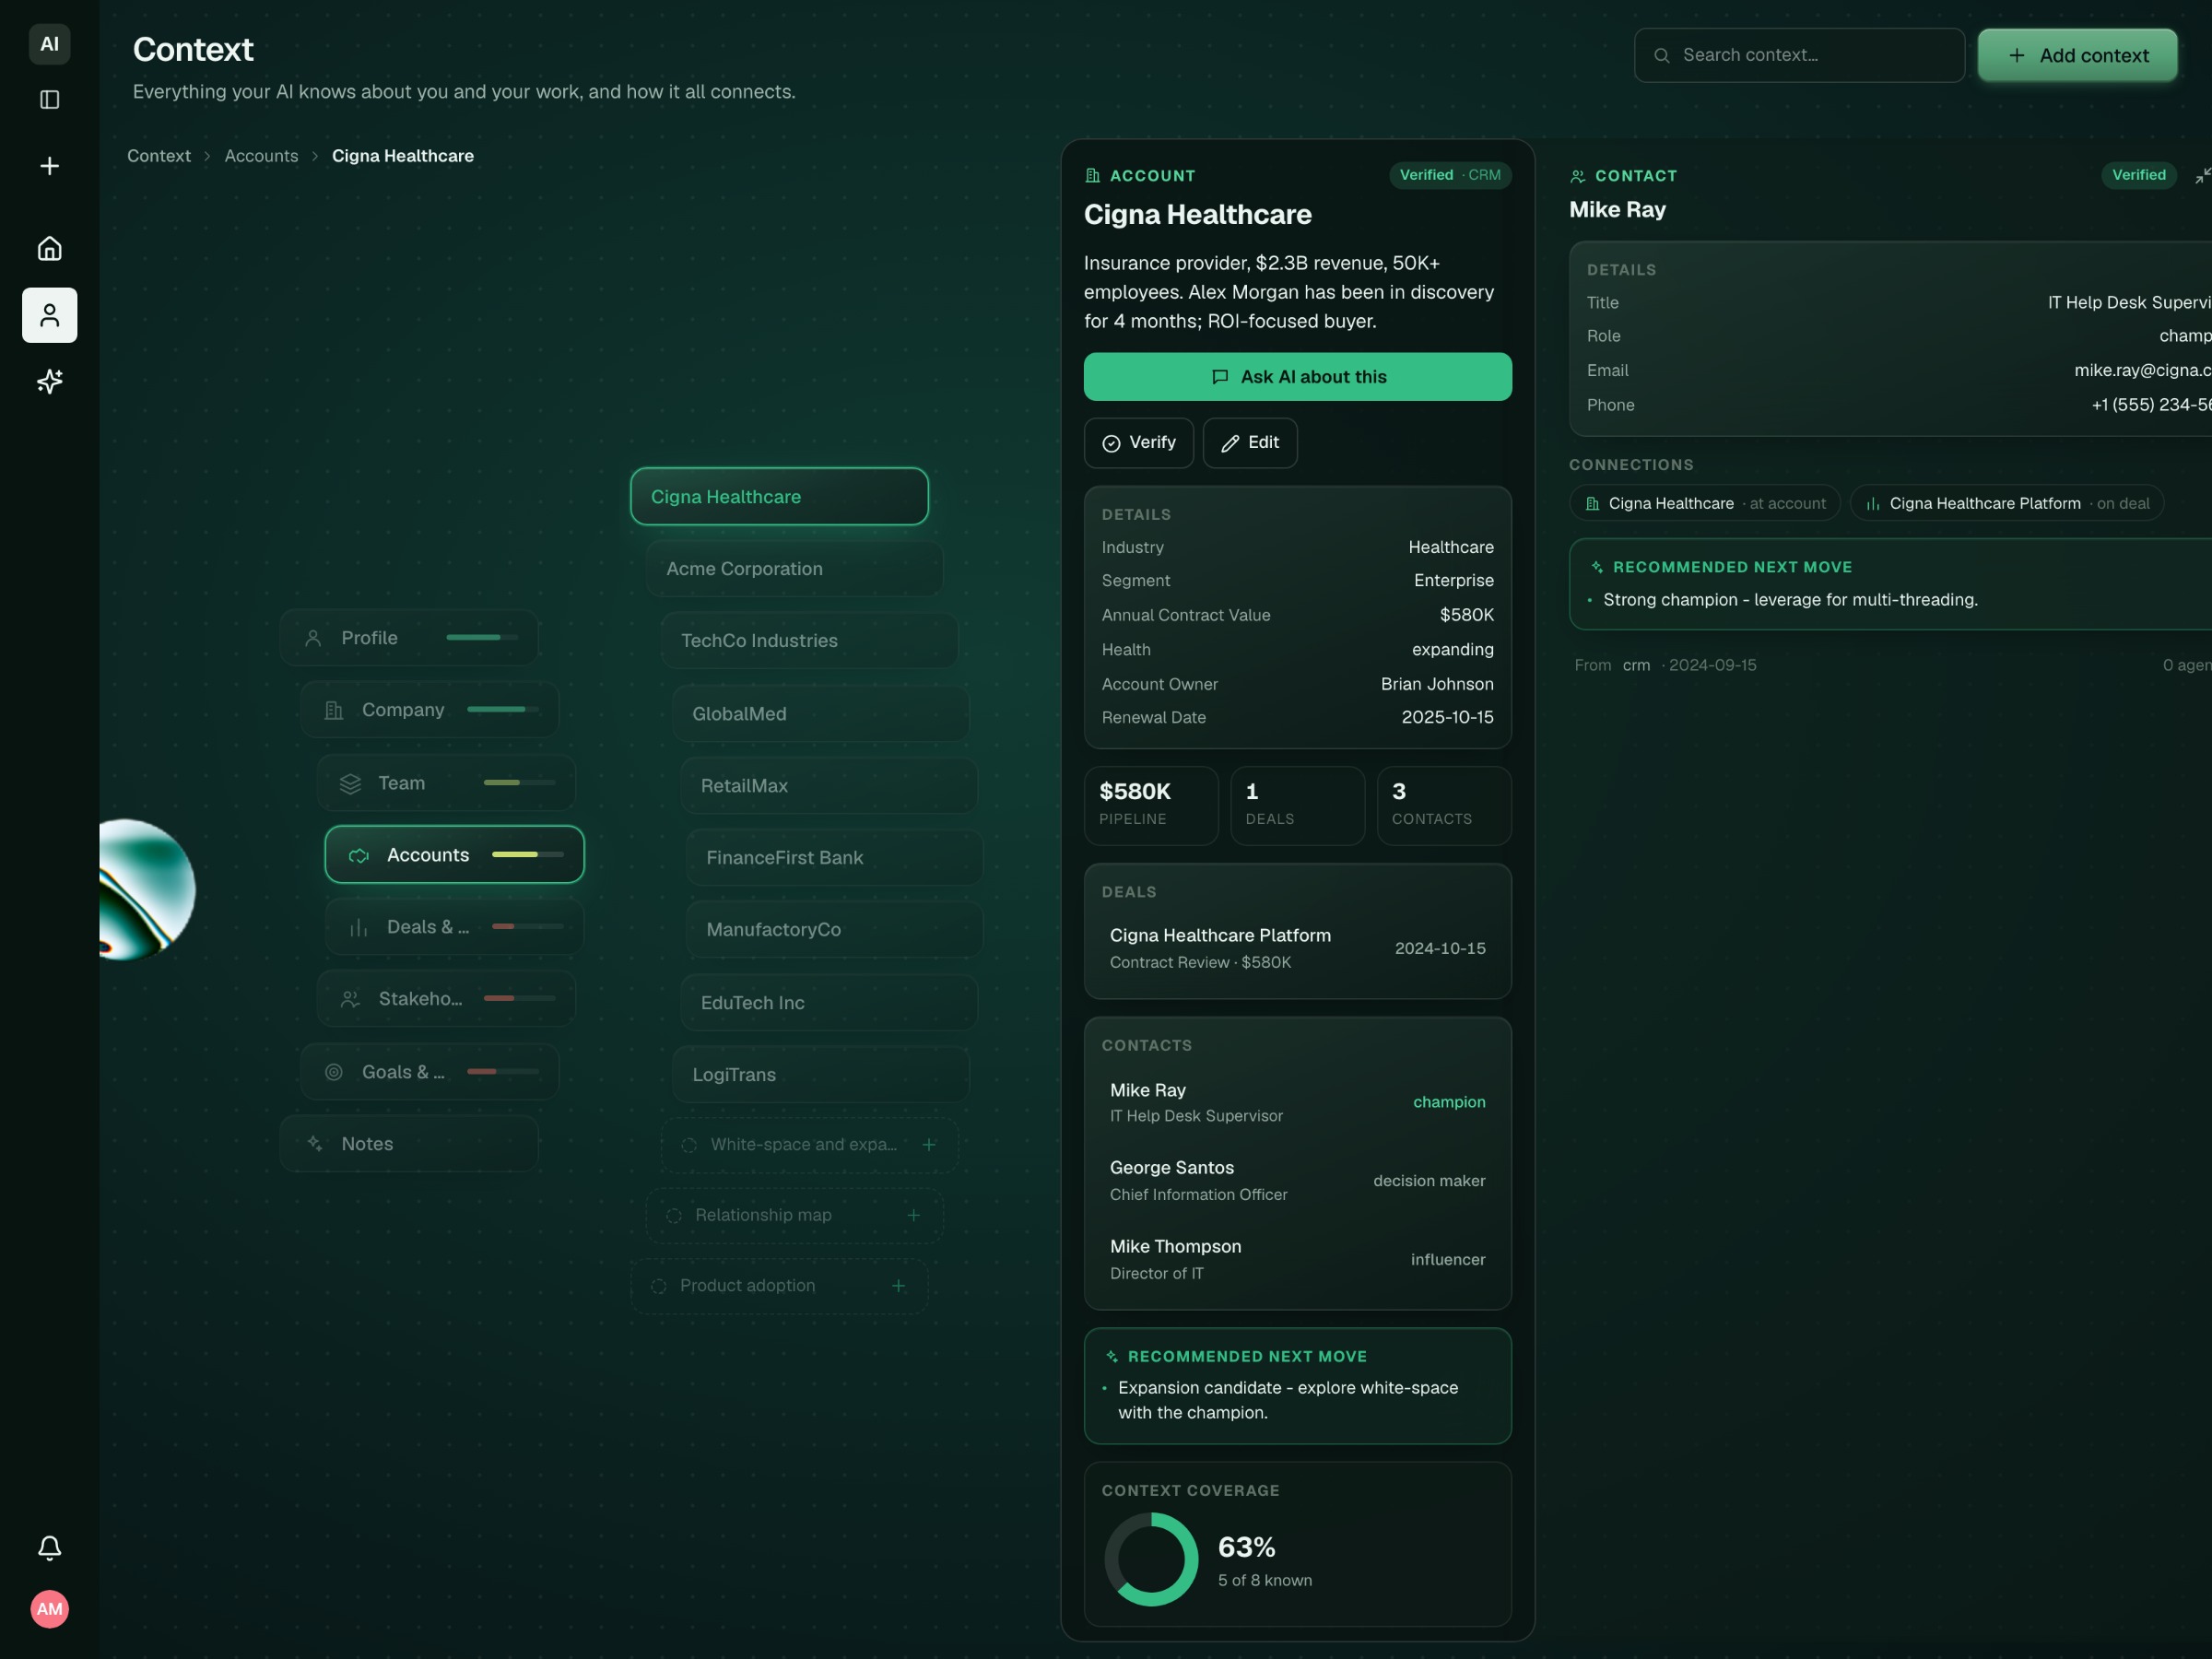Click the plus icon in left sidebar
This screenshot has height=1659, width=2212.
49,166
